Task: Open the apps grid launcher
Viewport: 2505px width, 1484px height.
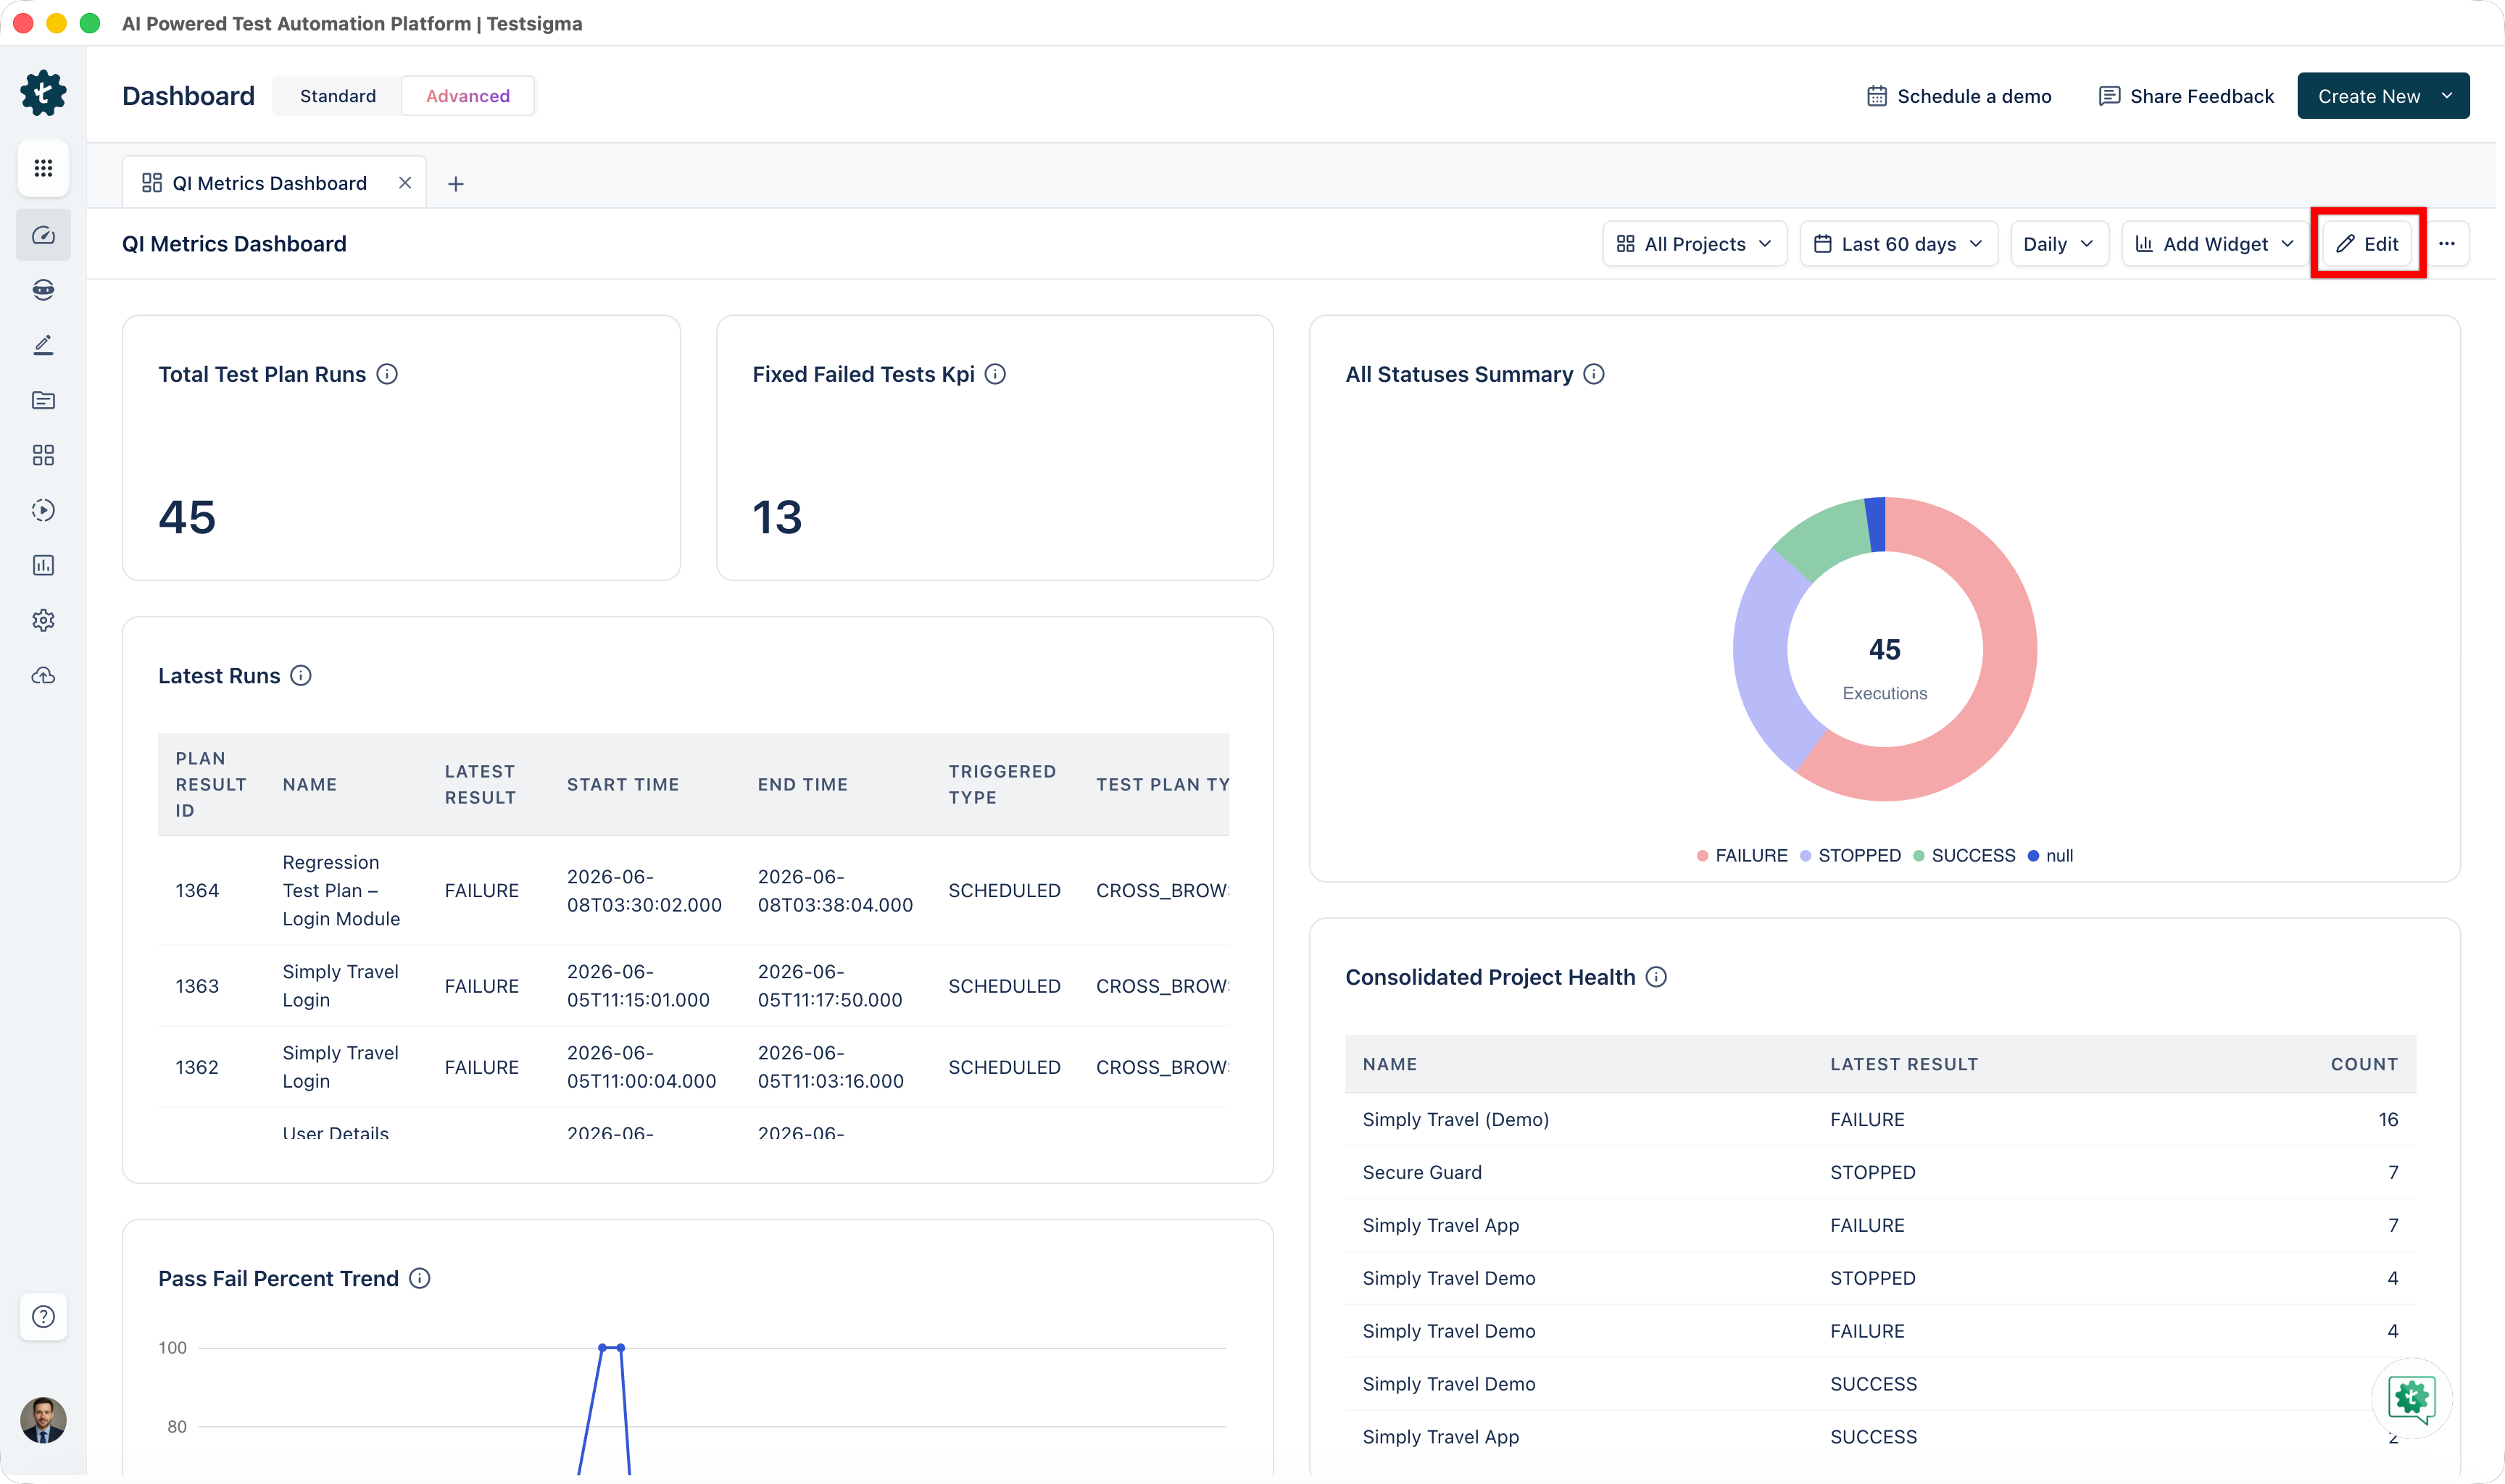Action: [x=43, y=168]
